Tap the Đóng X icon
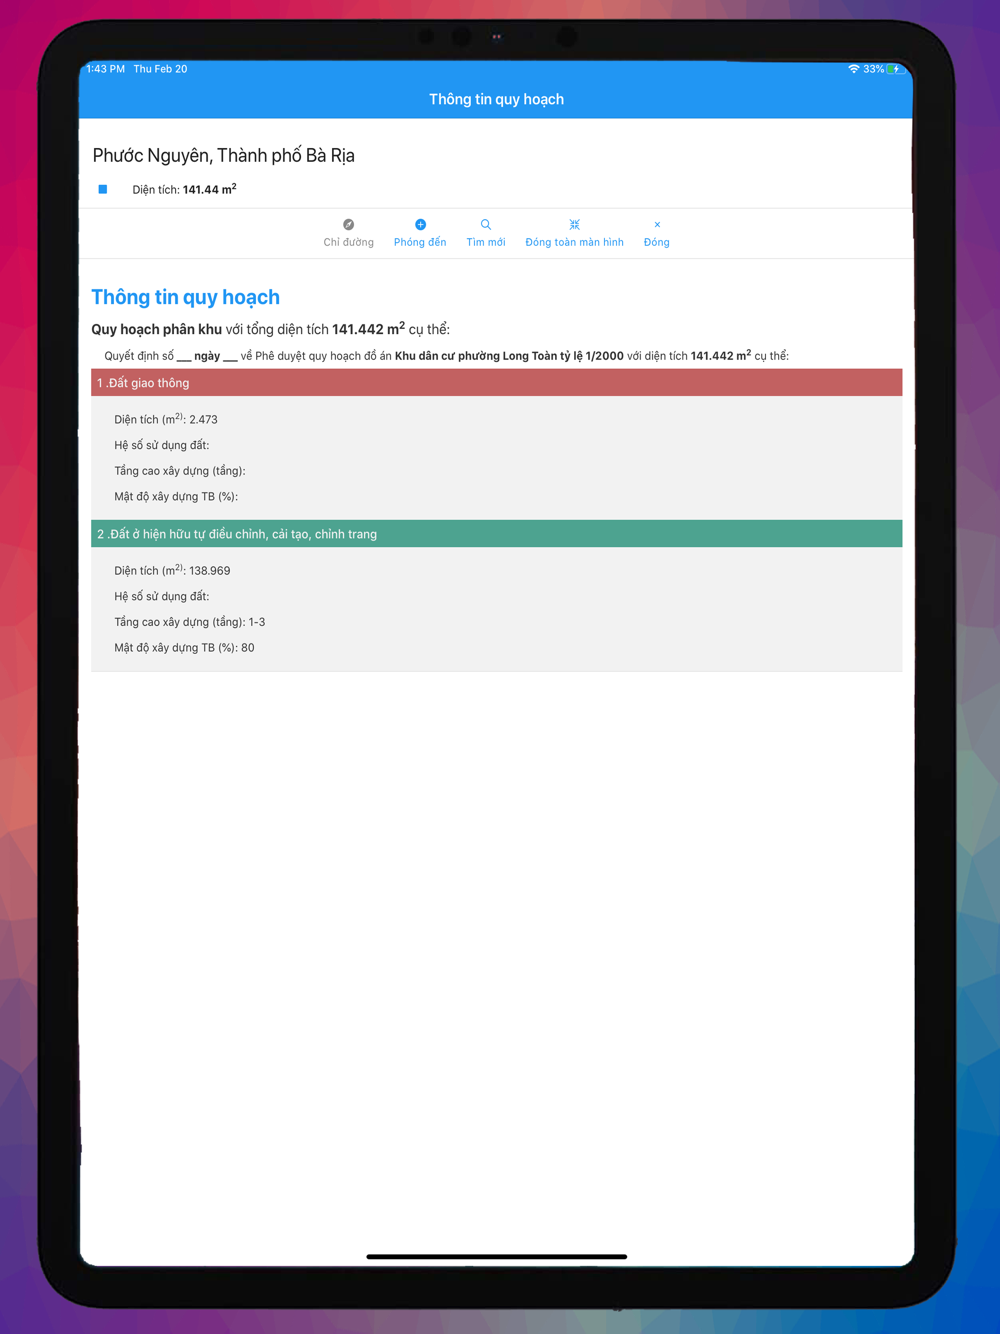The image size is (1000, 1334). 657,225
